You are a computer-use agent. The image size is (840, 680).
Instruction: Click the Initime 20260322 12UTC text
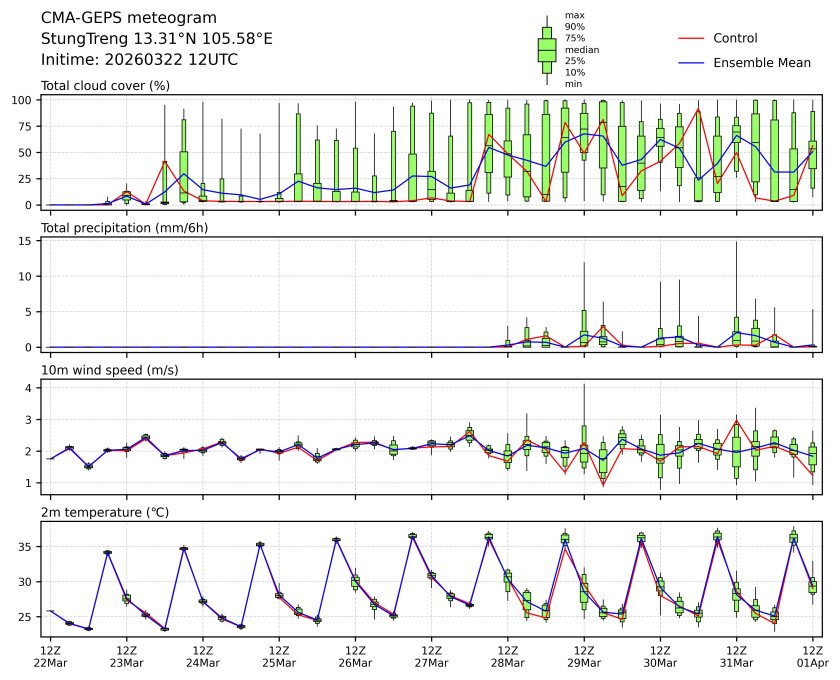click(x=139, y=60)
